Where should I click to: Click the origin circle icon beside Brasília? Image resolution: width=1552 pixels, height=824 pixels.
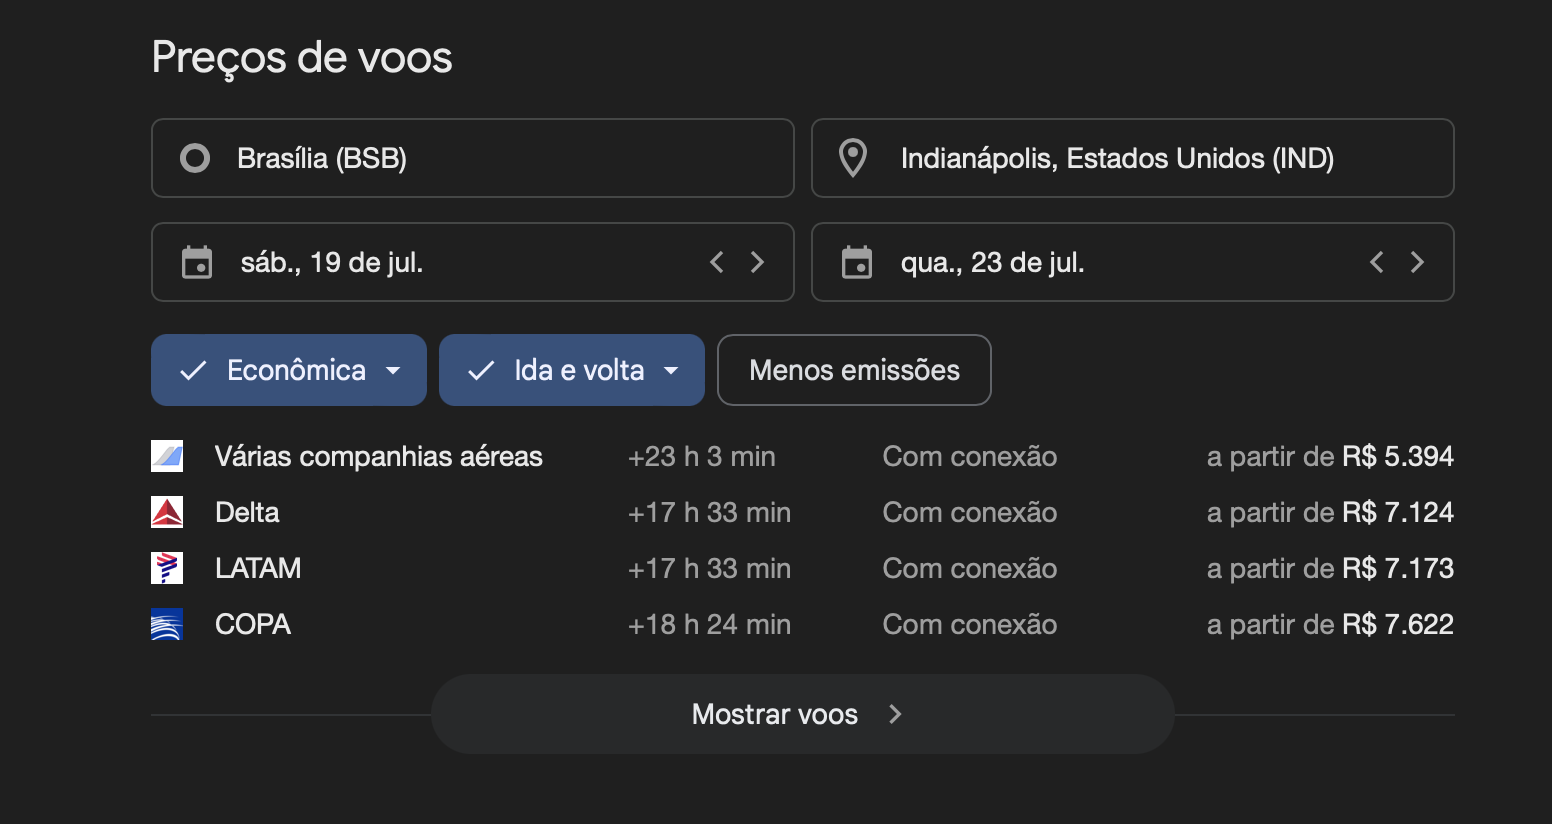pos(195,158)
